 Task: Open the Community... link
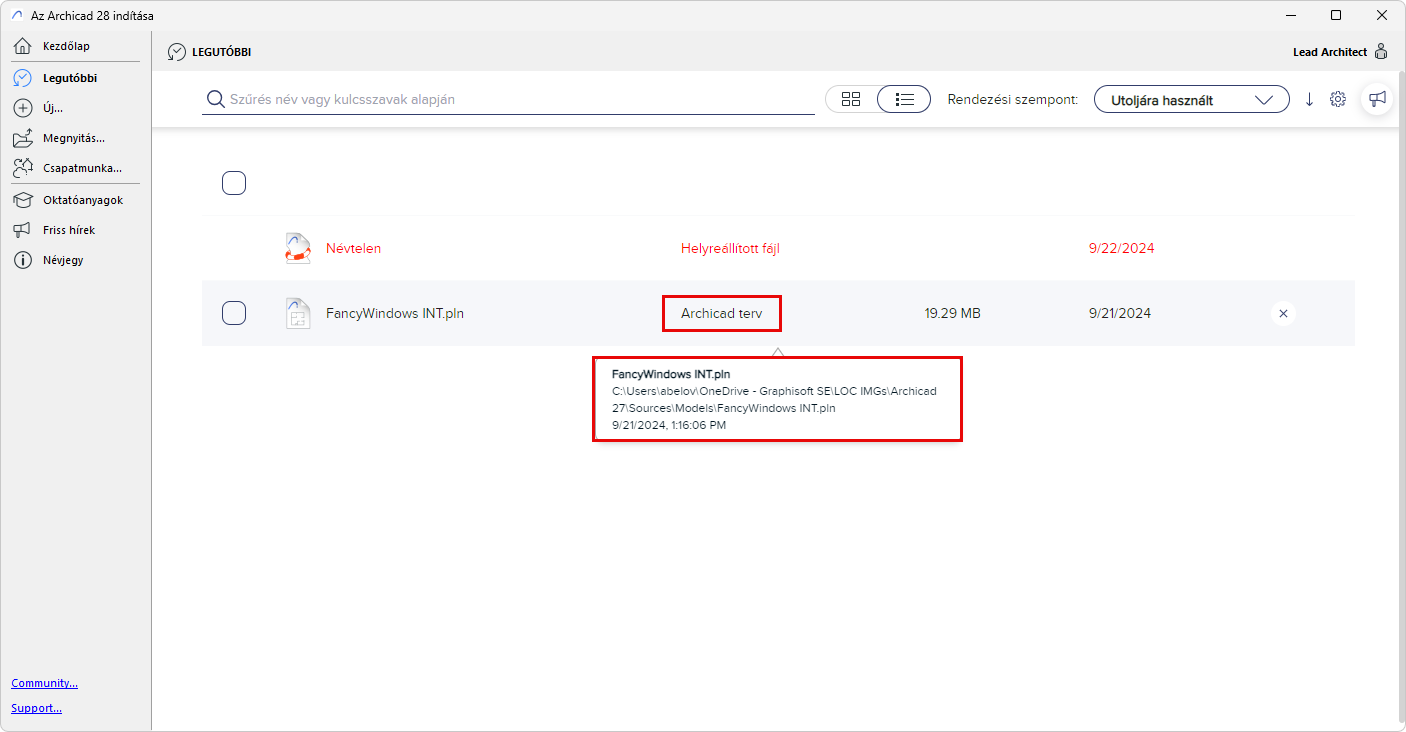click(44, 683)
